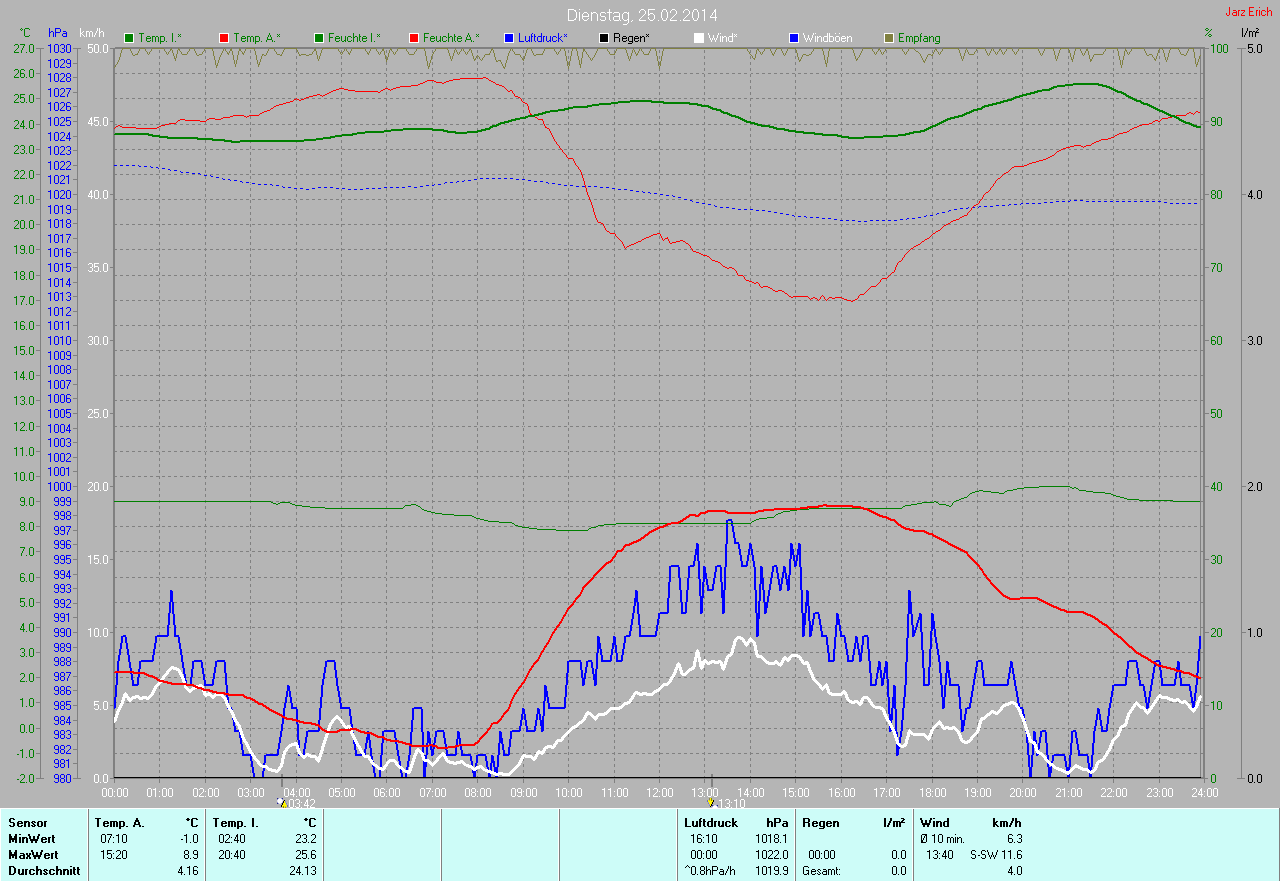Viewport: 1280px width, 881px height.
Task: Click the green Temp. I. legend square
Action: (129, 38)
